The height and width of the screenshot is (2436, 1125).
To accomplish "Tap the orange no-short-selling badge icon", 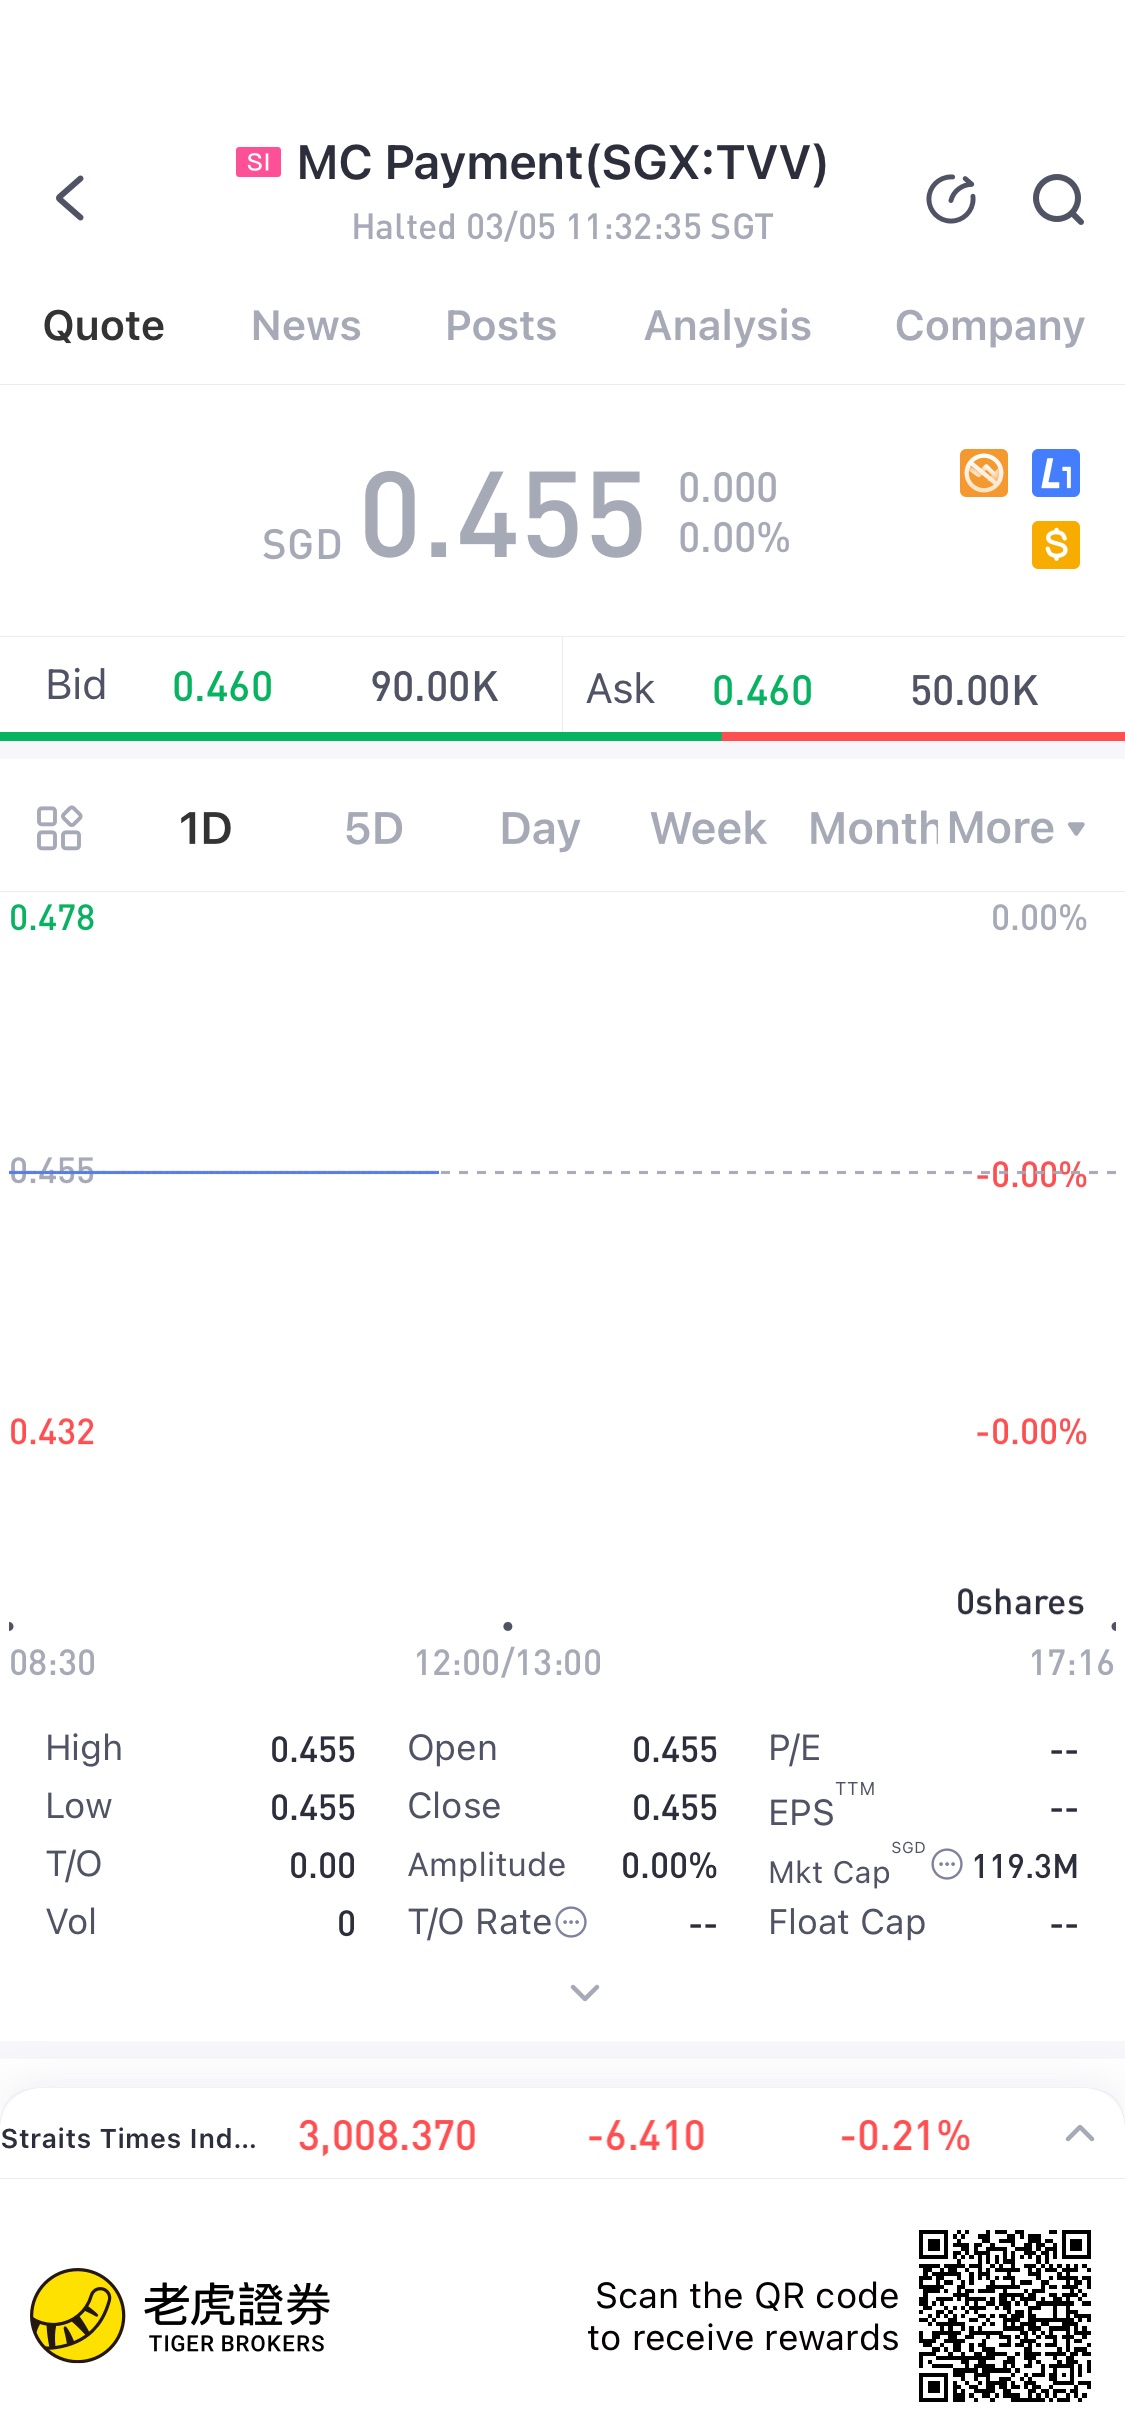I will pos(984,473).
